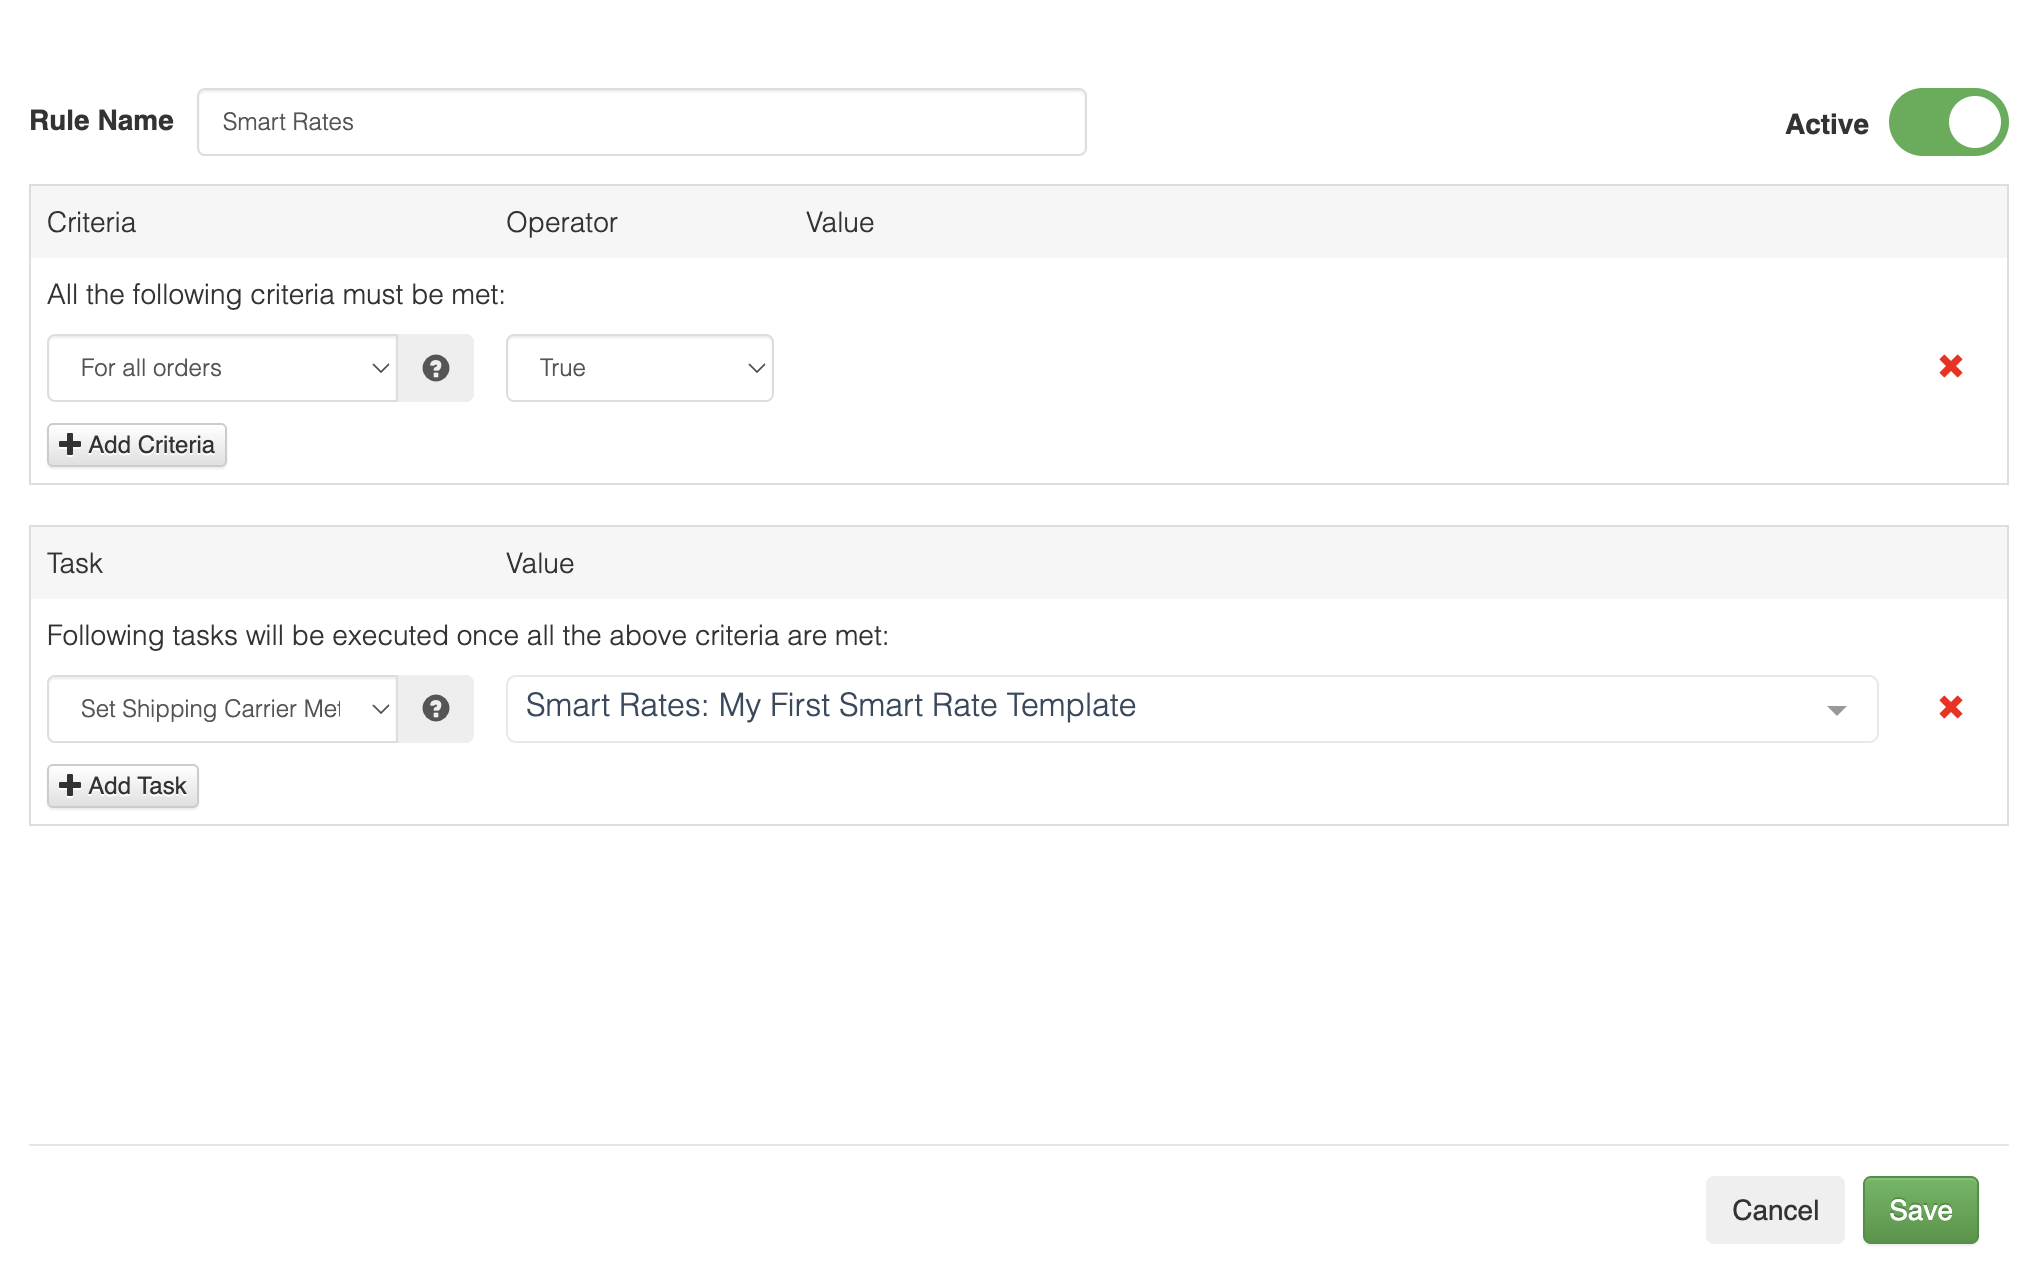Open the Smart Rate Template value selector

click(x=1190, y=709)
